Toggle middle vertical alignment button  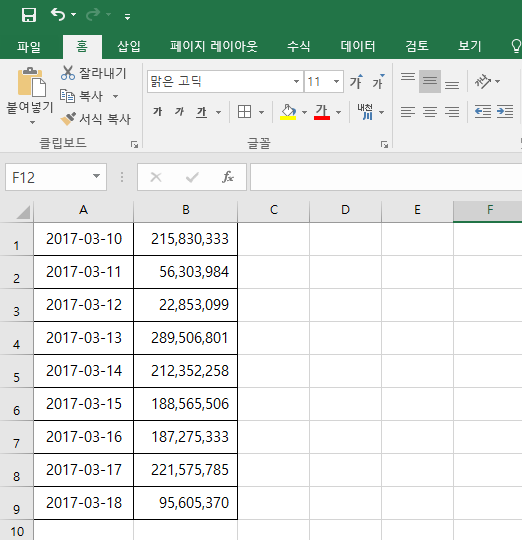430,82
